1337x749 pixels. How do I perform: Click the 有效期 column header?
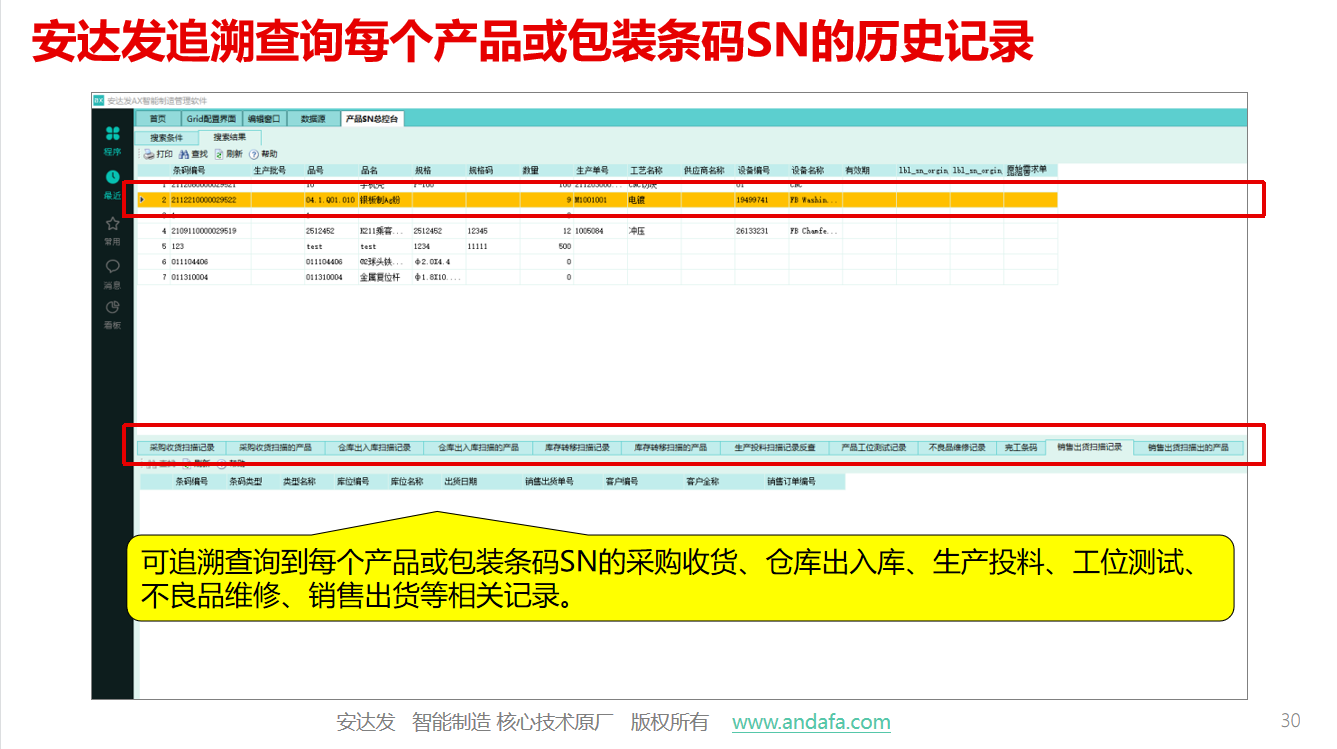click(870, 171)
